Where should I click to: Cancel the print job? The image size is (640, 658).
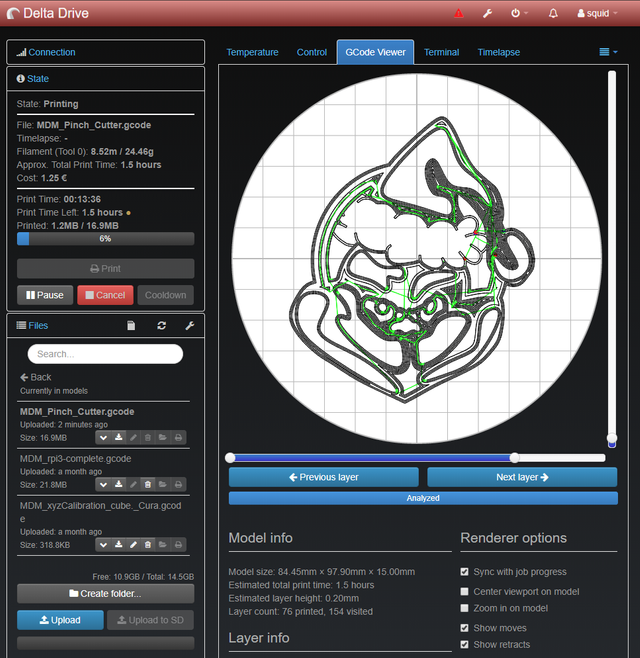(105, 295)
